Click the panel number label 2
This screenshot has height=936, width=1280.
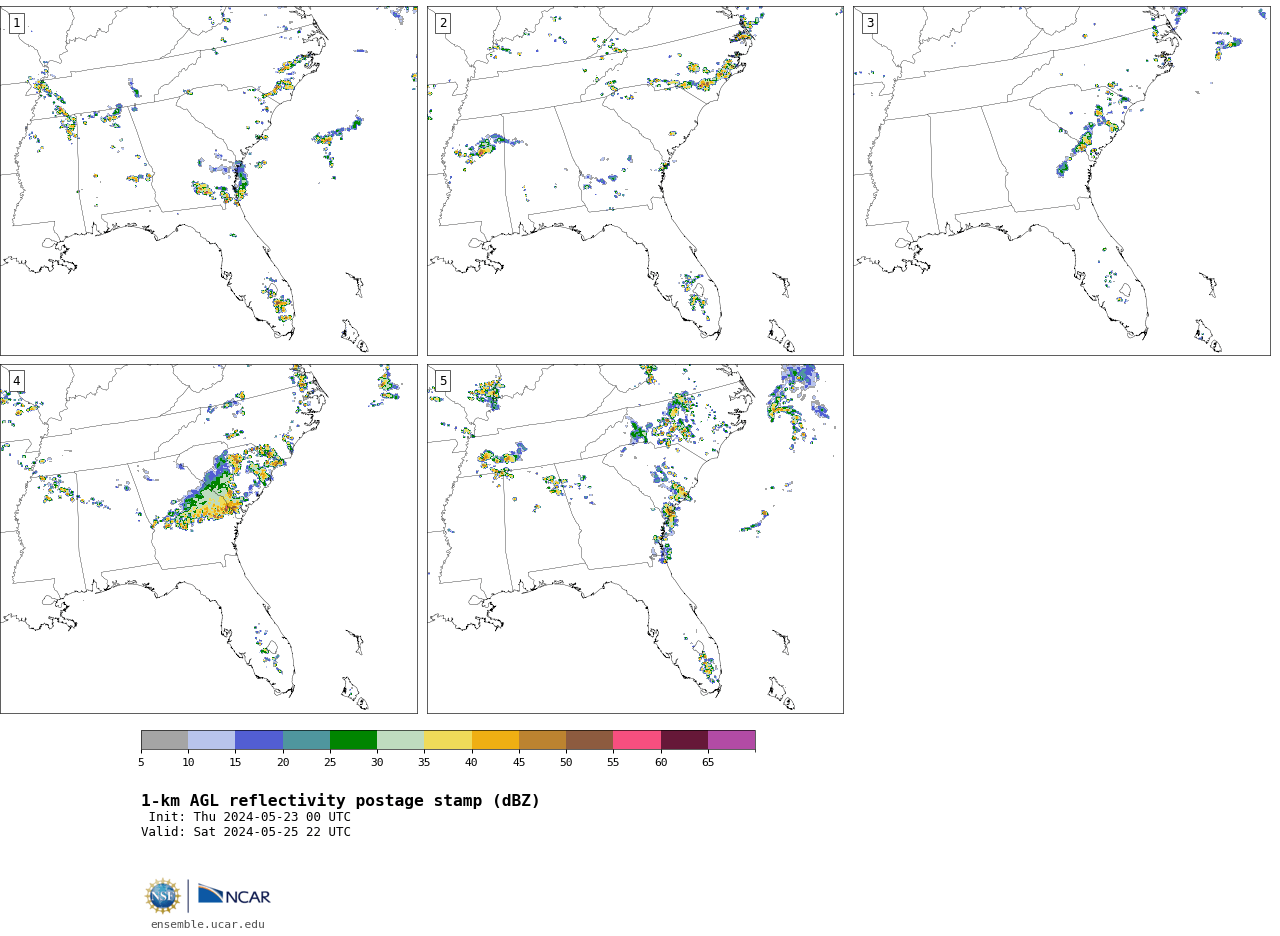pyautogui.click(x=443, y=23)
